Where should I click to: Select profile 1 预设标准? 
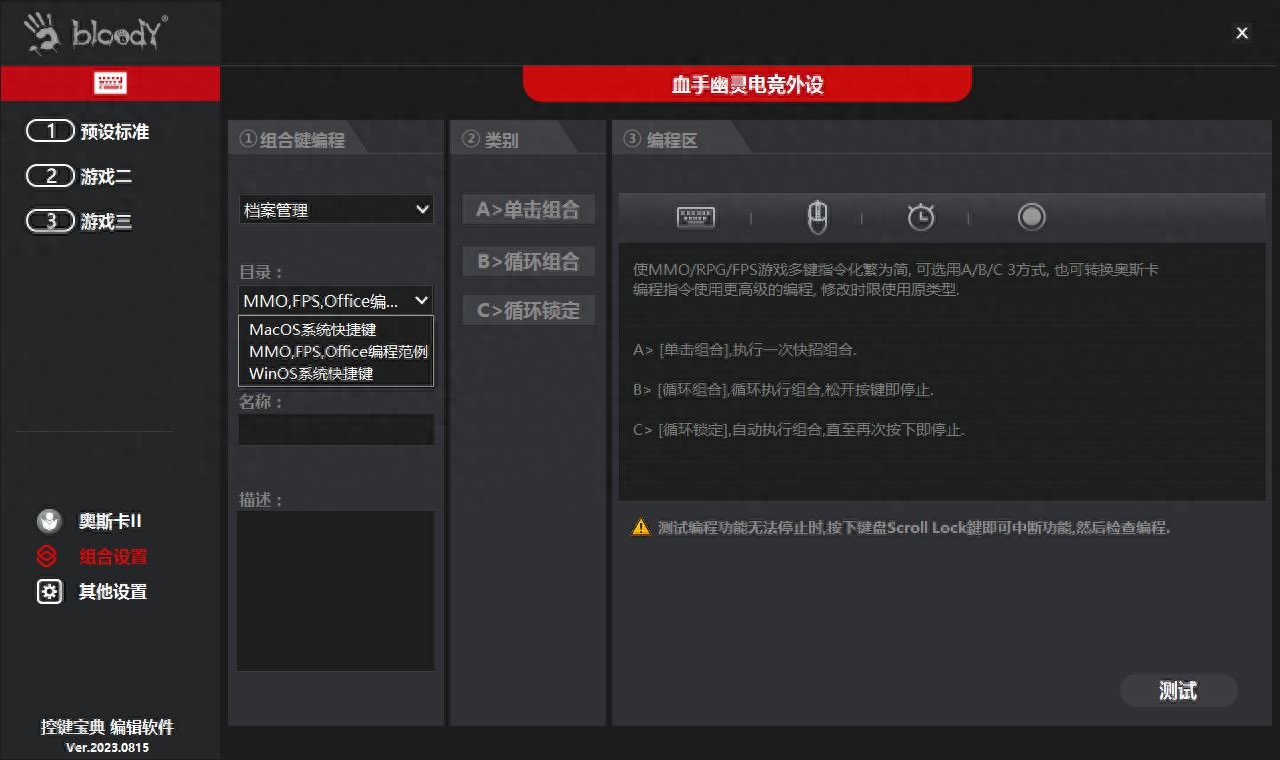88,131
